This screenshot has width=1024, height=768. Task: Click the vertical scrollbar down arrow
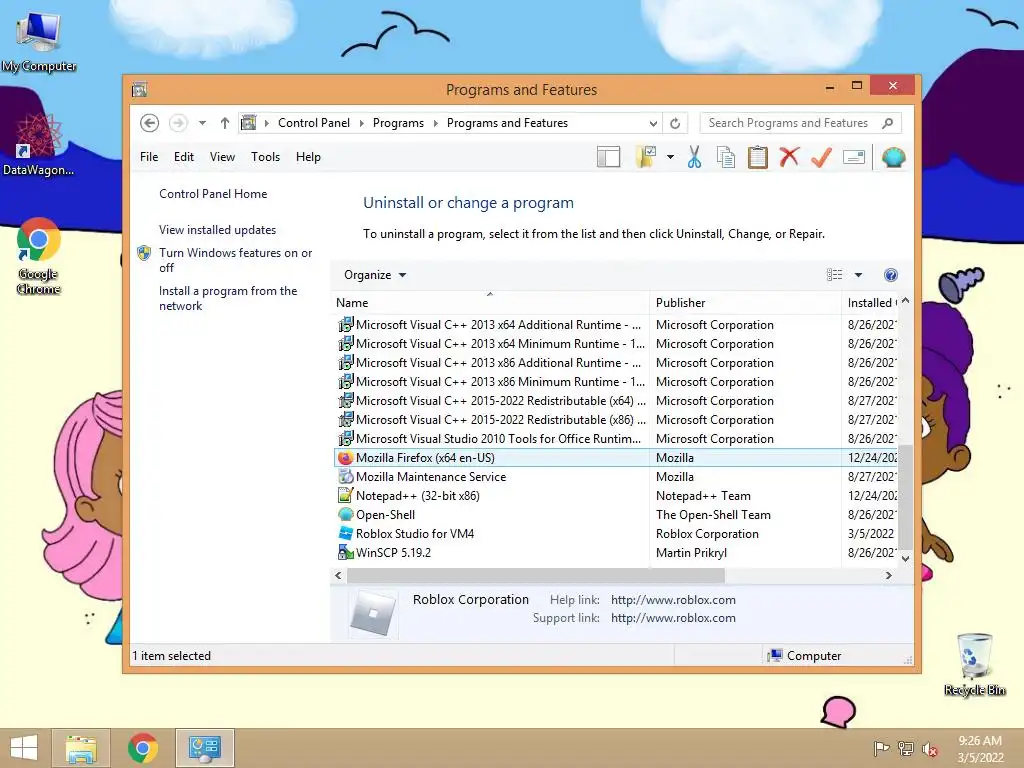coord(905,558)
